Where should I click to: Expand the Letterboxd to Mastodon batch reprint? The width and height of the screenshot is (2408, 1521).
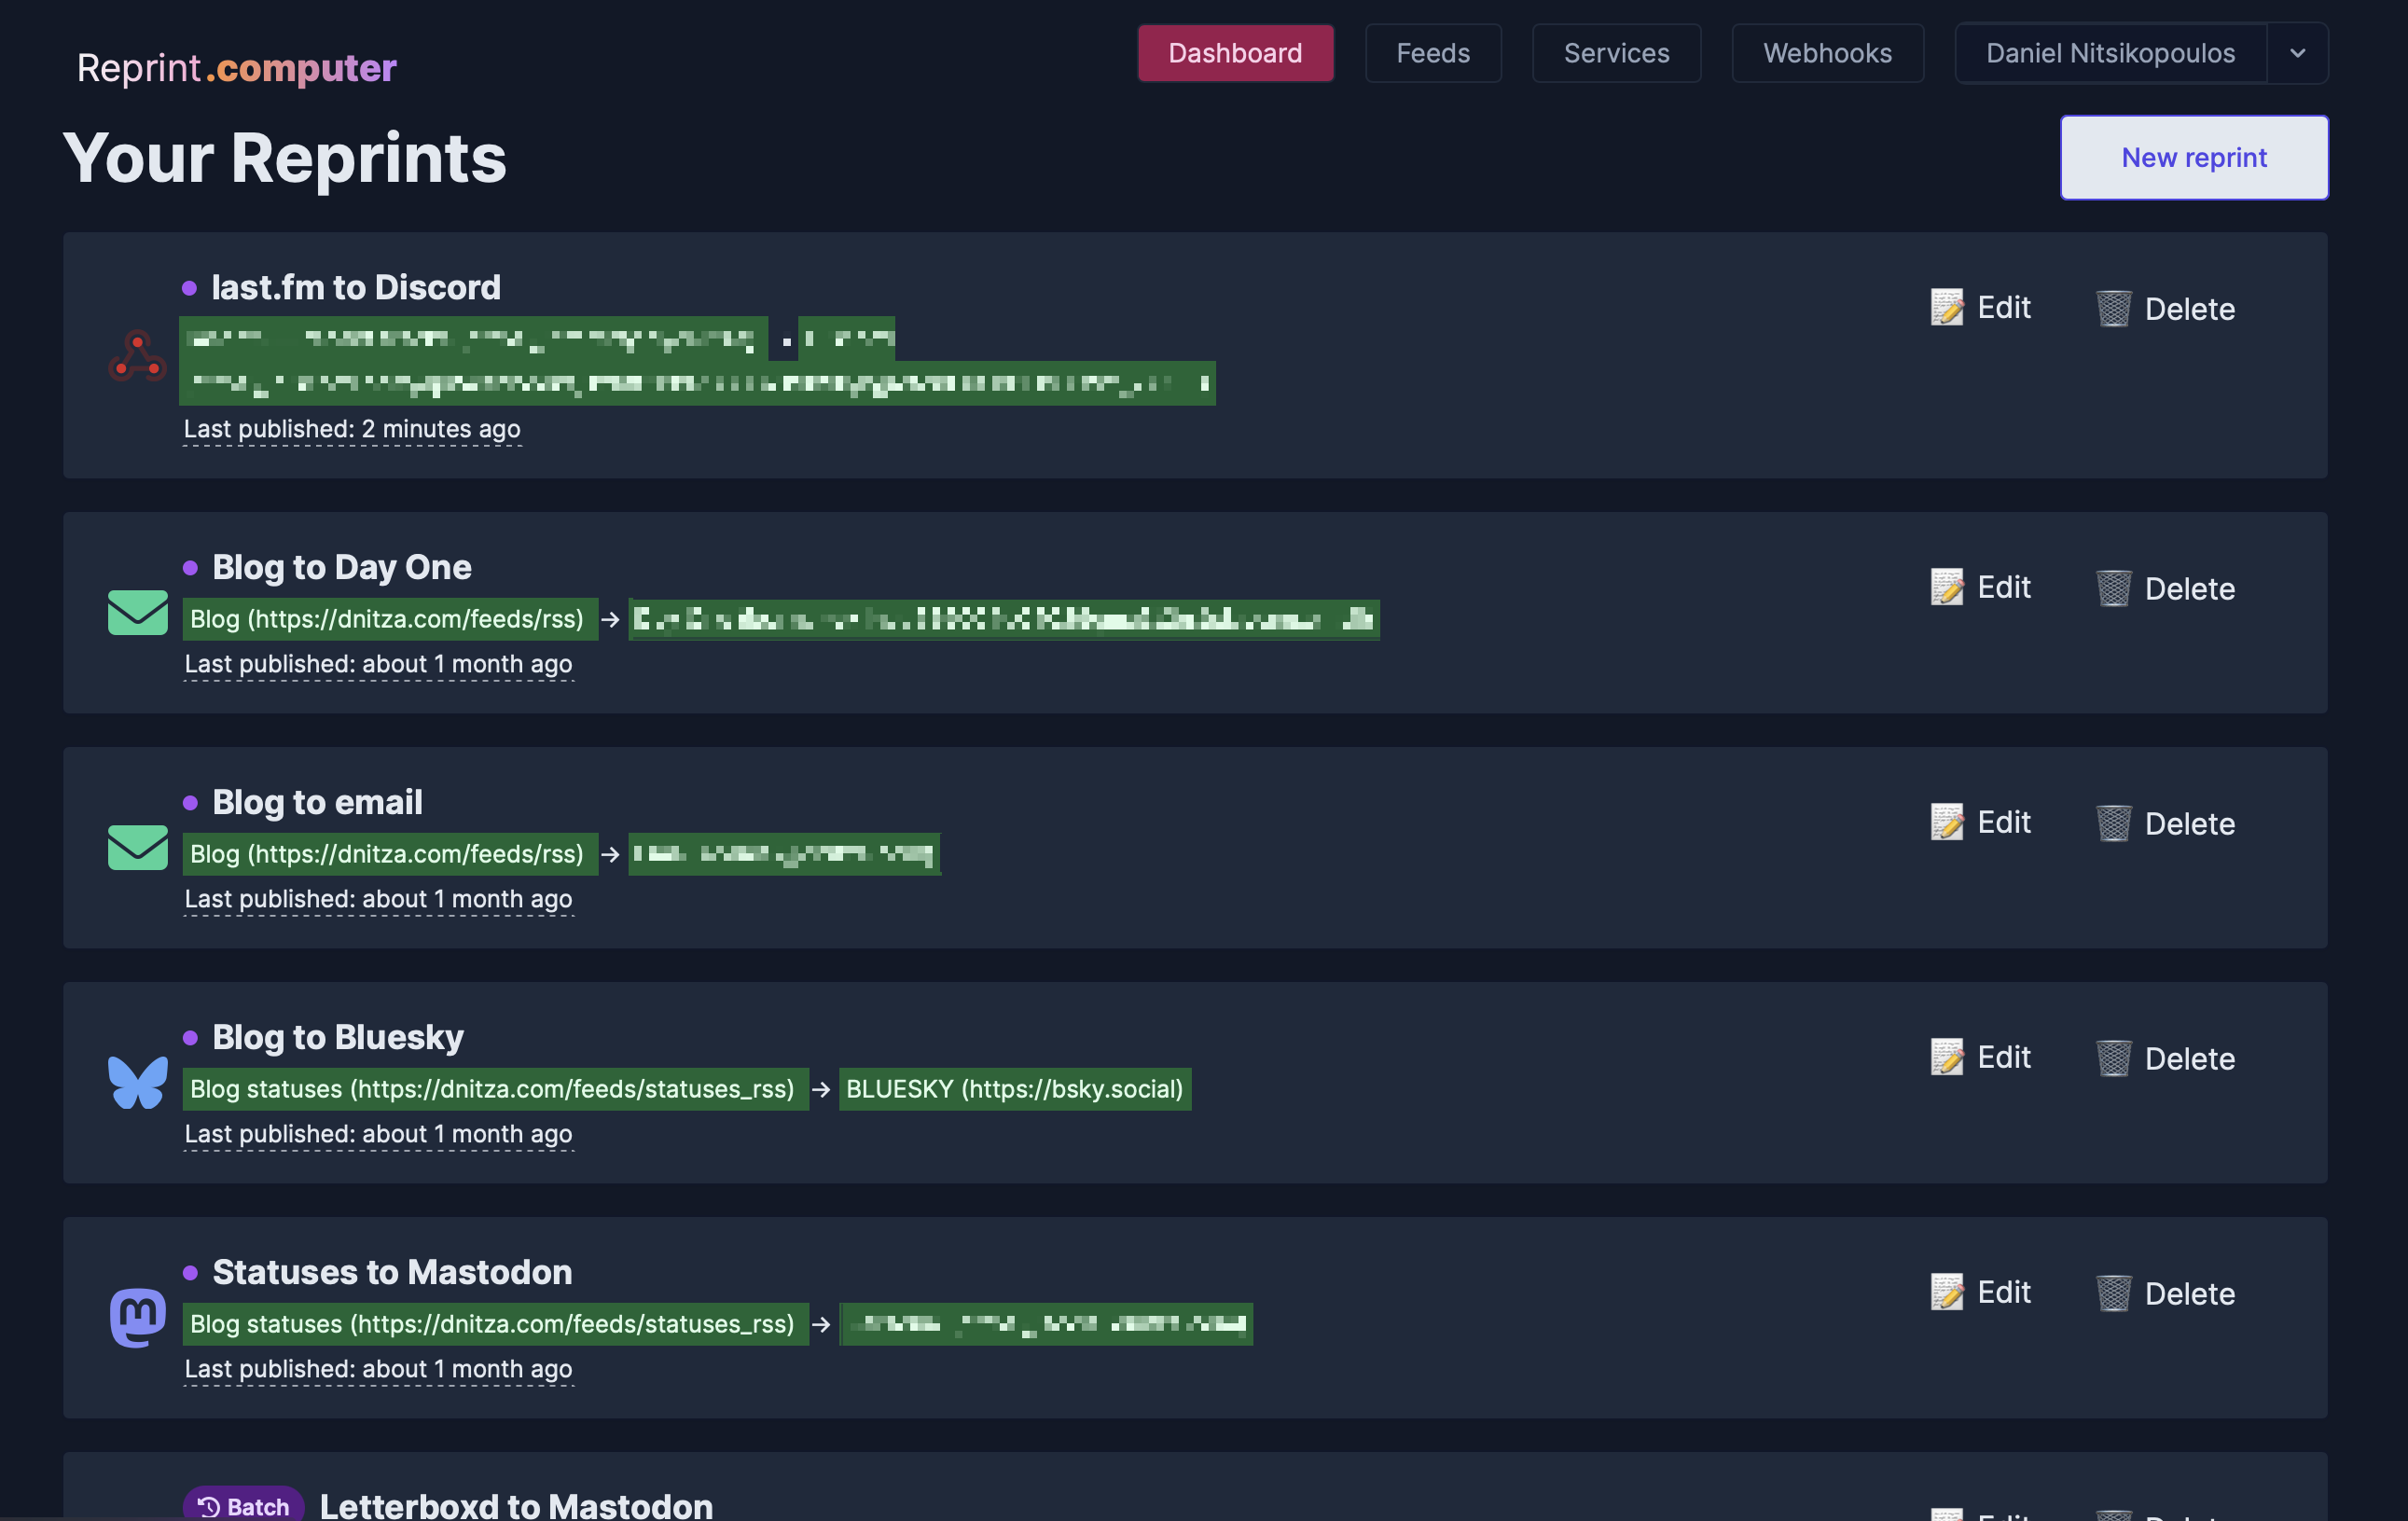pos(515,1503)
